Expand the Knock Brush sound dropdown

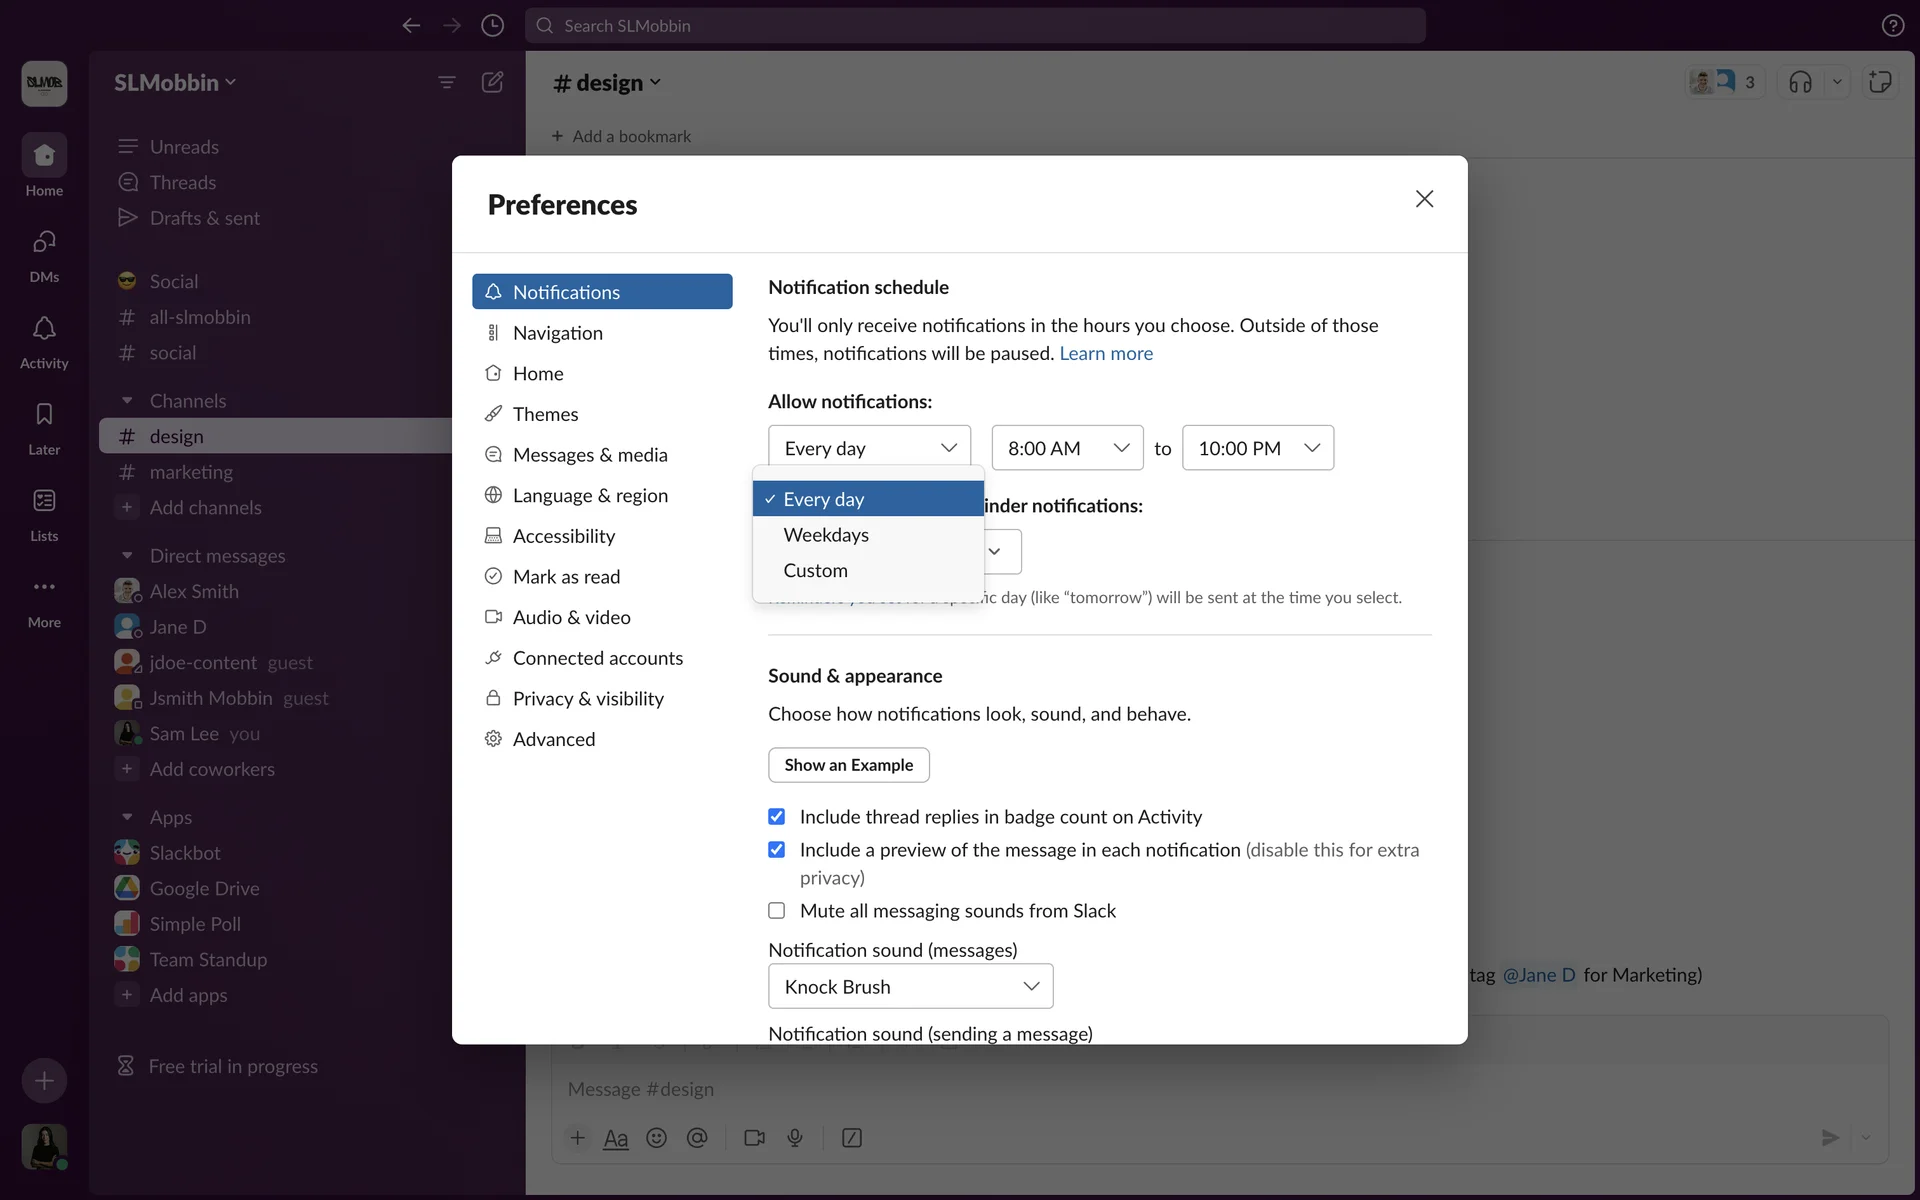point(910,987)
